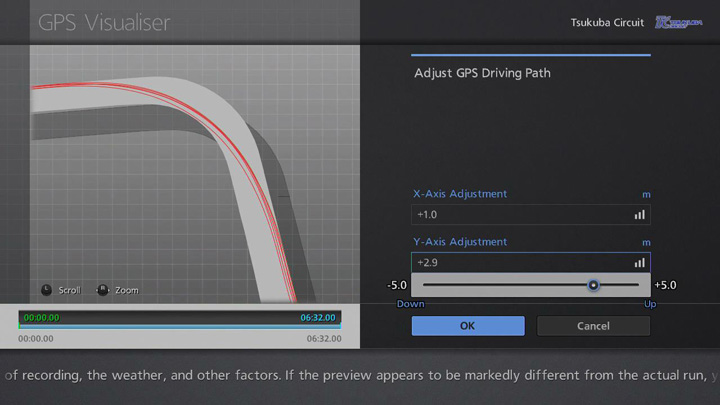Viewport: 720px width, 405px height.
Task: Select the X-Axis Adjustment value field
Action: [x=520, y=214]
